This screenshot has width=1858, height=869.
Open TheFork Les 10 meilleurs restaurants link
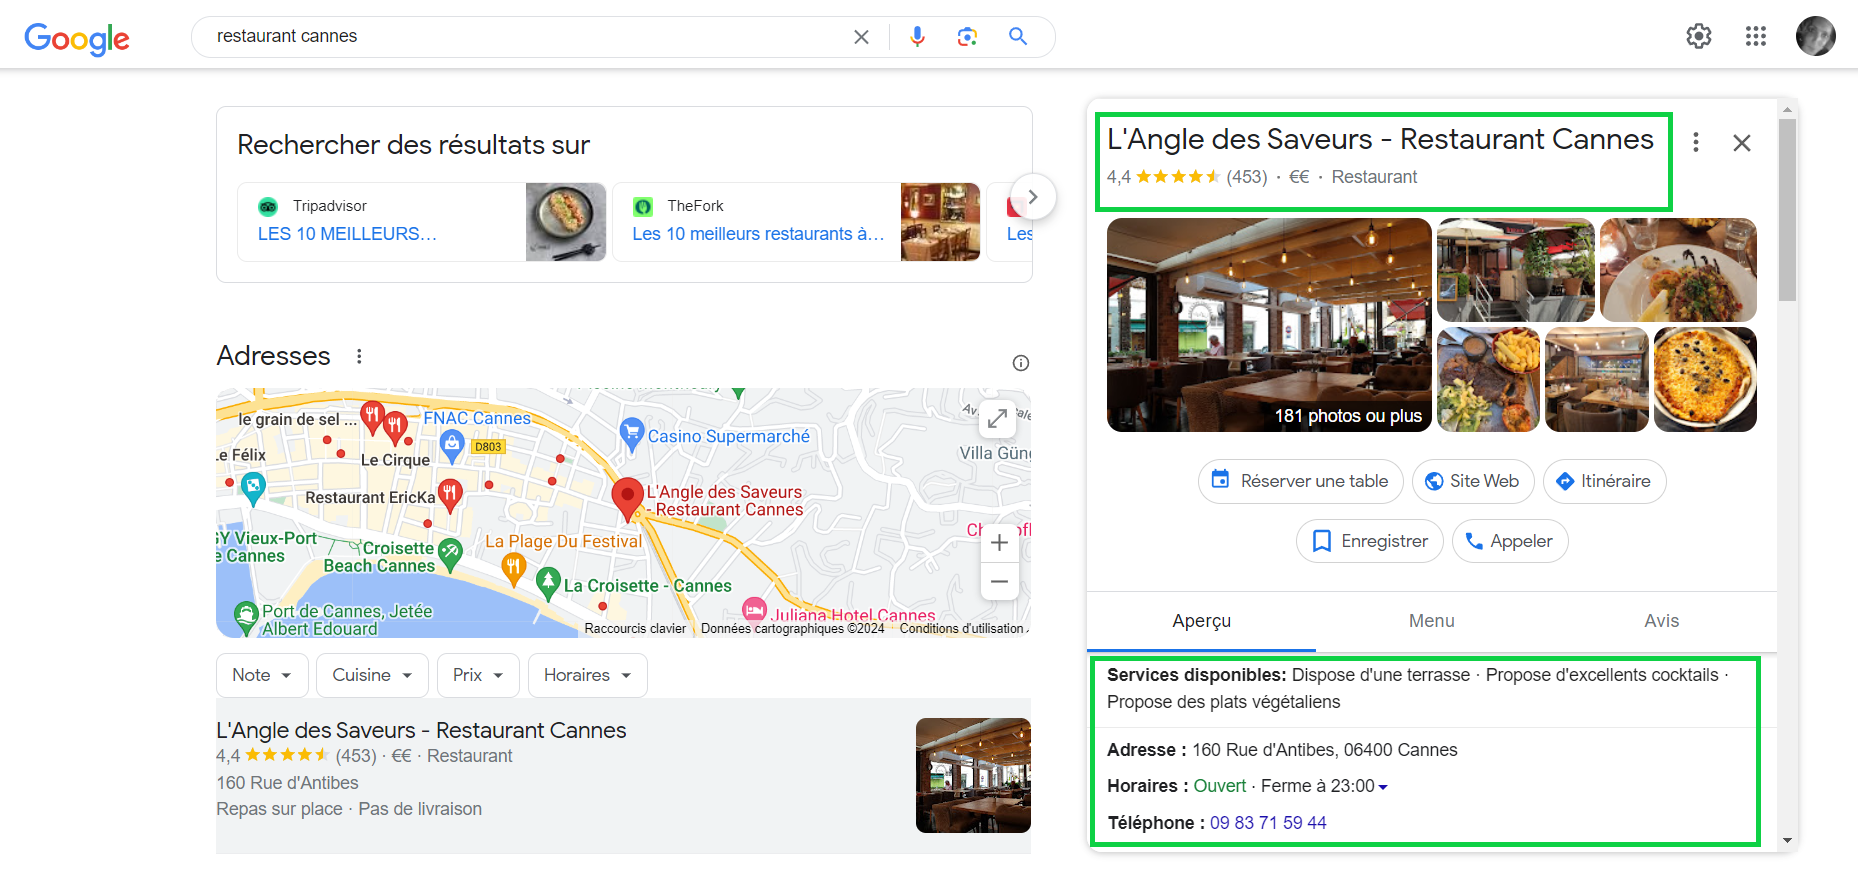coord(758,234)
